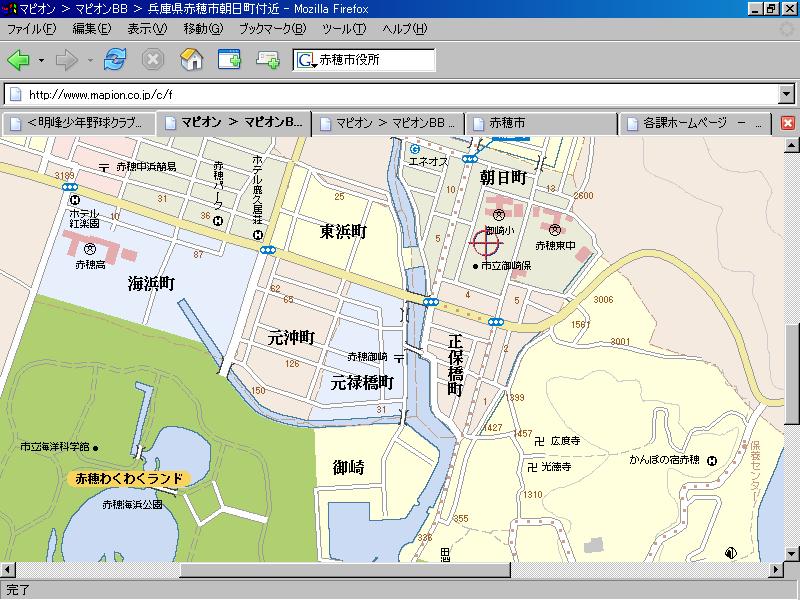The height and width of the screenshot is (600, 800).
Task: Open the Home page icon
Action: (x=192, y=60)
